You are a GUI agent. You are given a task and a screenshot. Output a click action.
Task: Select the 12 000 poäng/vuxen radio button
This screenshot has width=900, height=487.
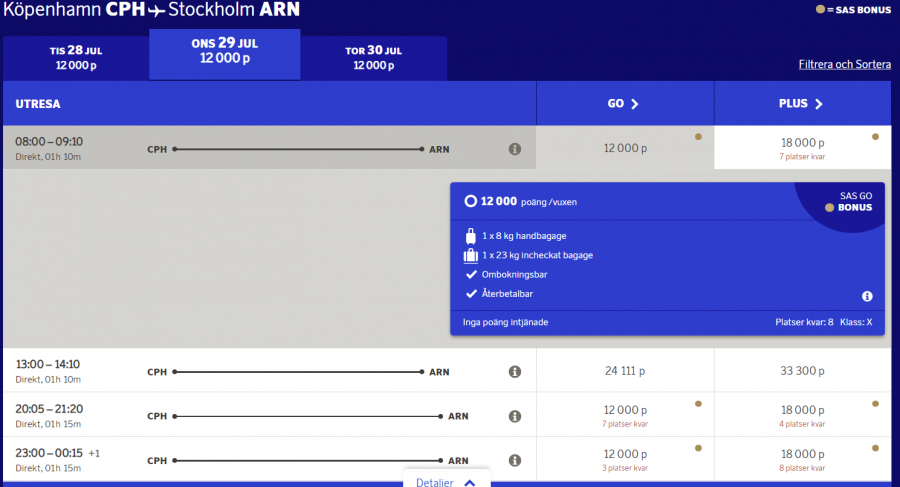(471, 201)
